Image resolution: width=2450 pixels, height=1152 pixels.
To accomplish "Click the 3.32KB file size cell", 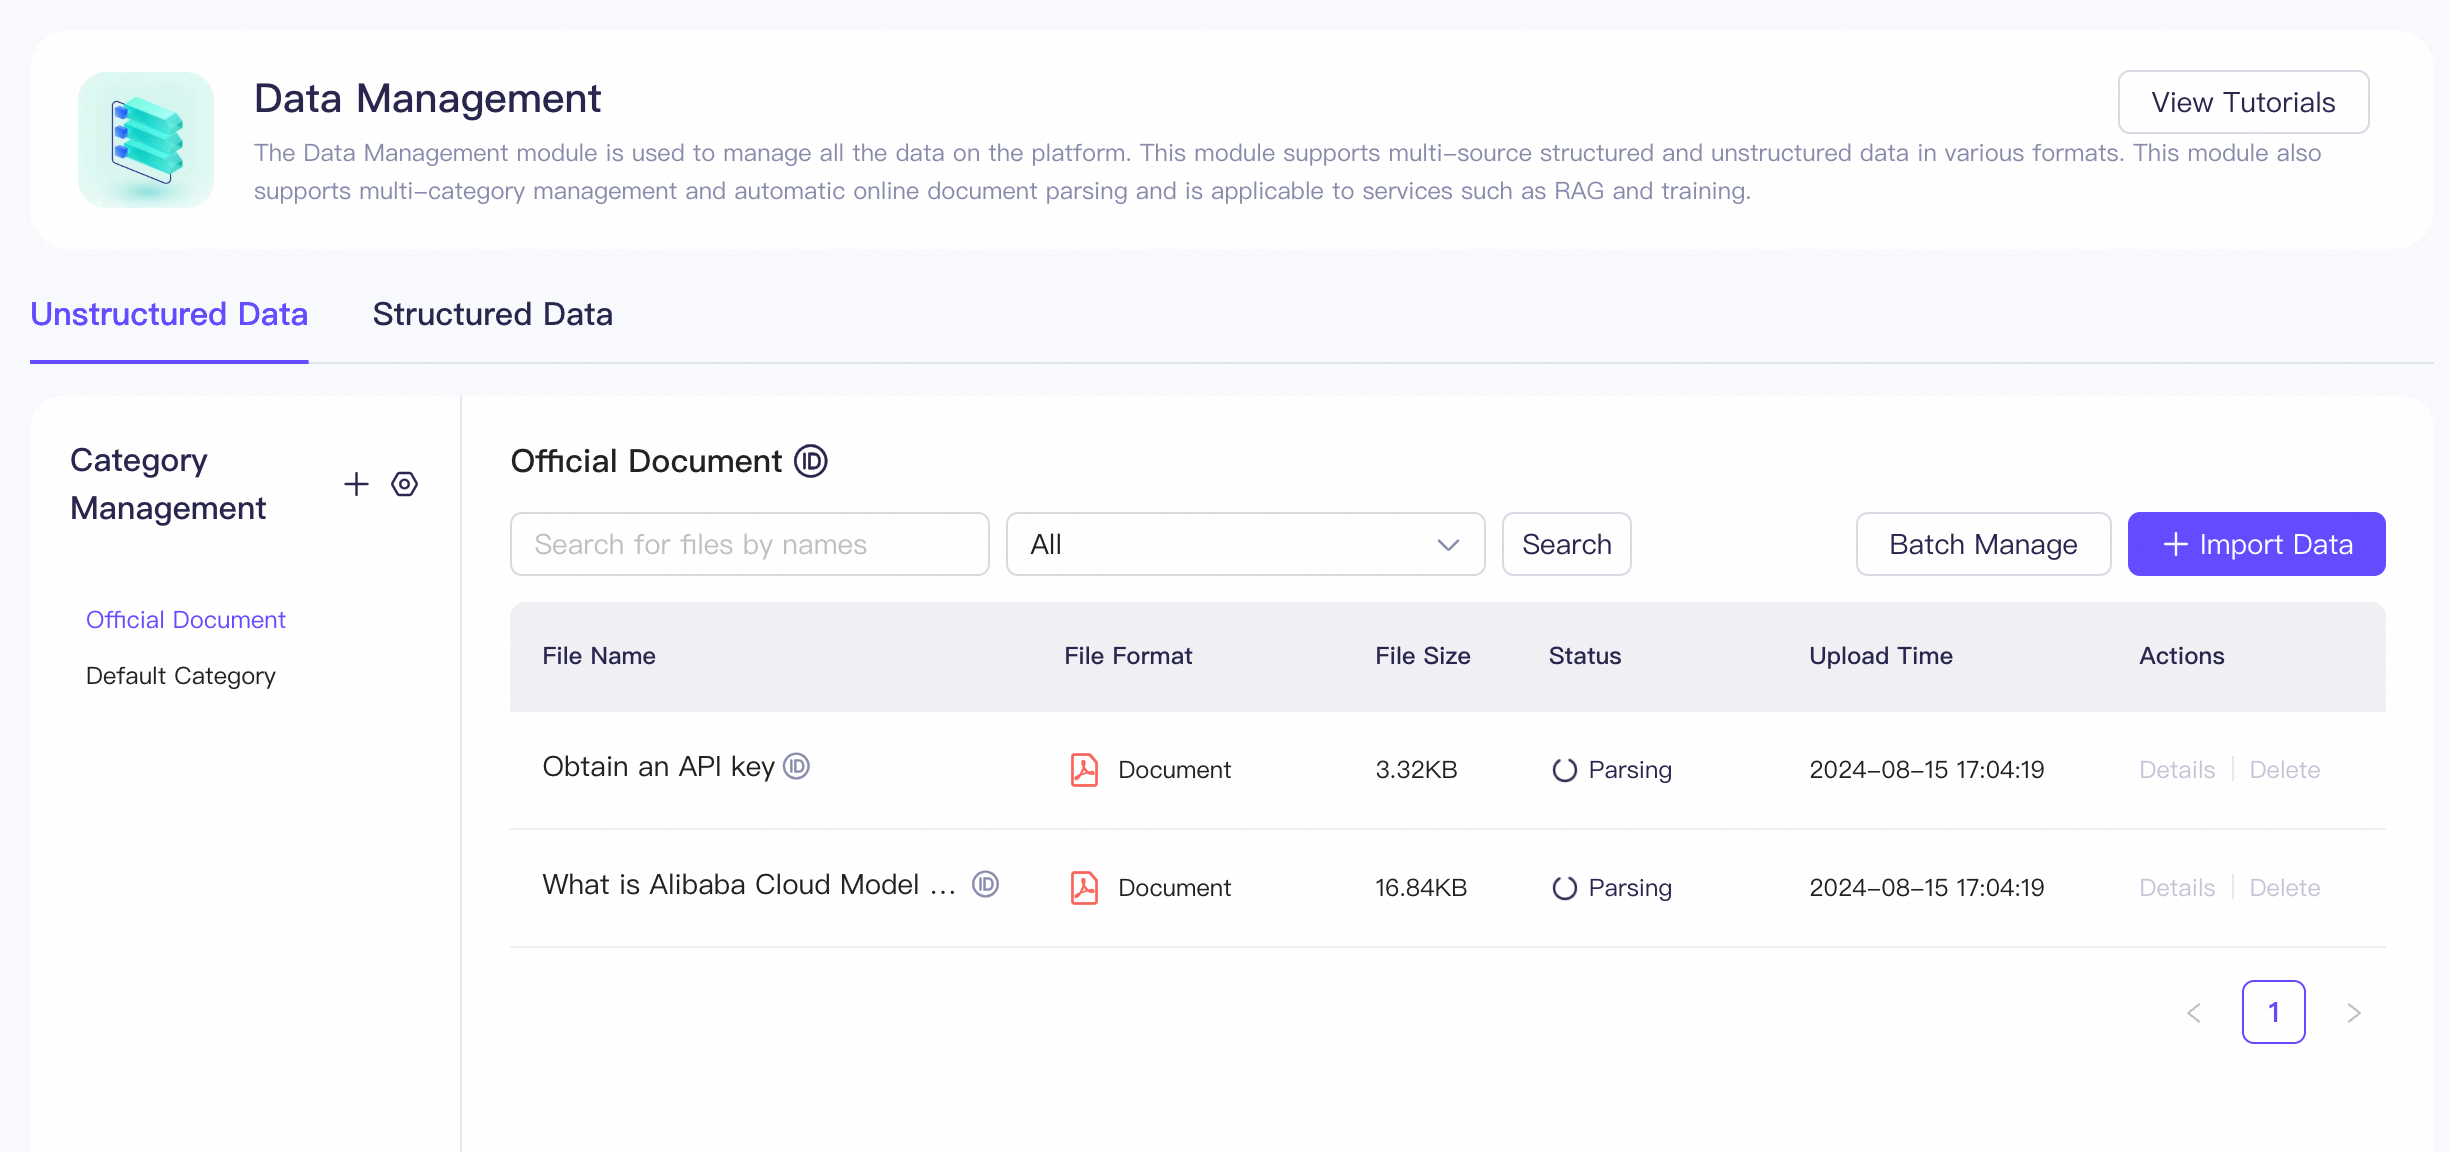I will coord(1416,770).
